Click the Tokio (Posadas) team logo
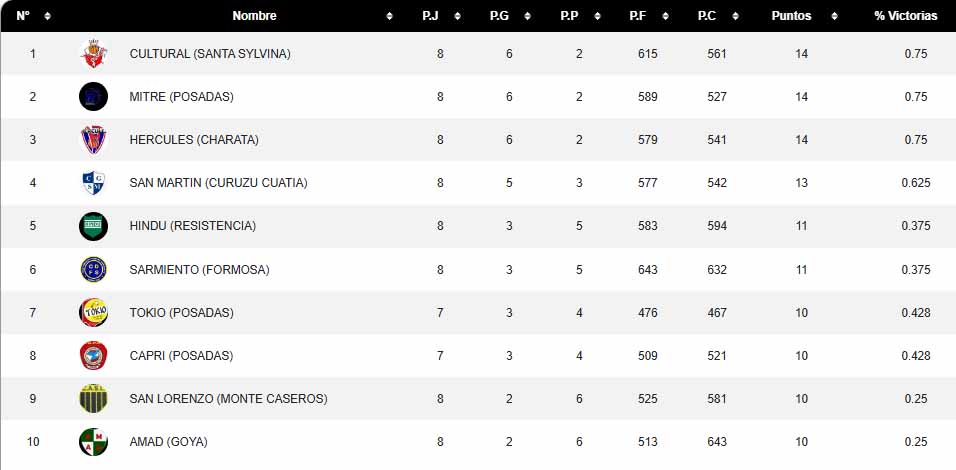The width and height of the screenshot is (956, 470). 93,312
